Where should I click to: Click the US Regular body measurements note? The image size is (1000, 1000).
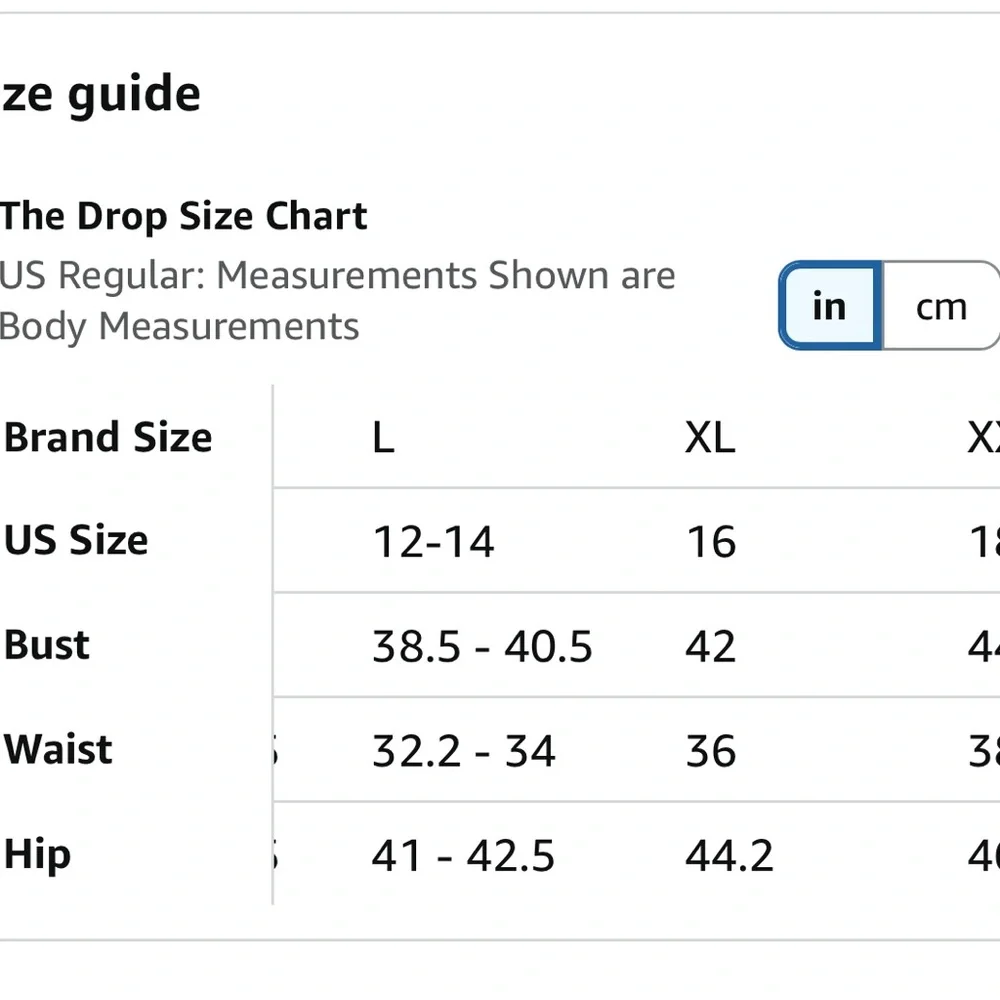click(337, 300)
